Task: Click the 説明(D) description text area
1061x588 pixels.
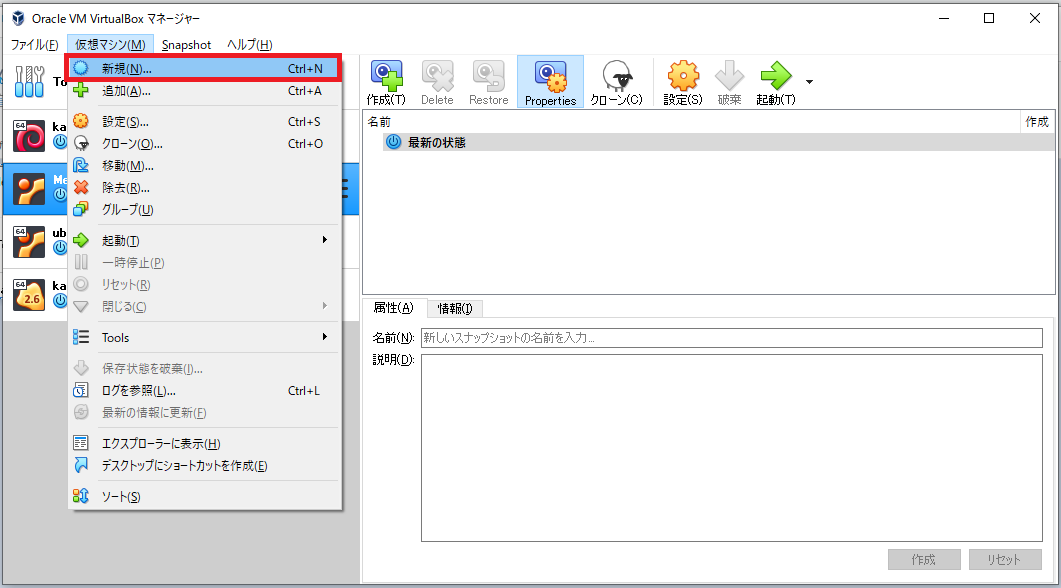Action: coord(731,448)
